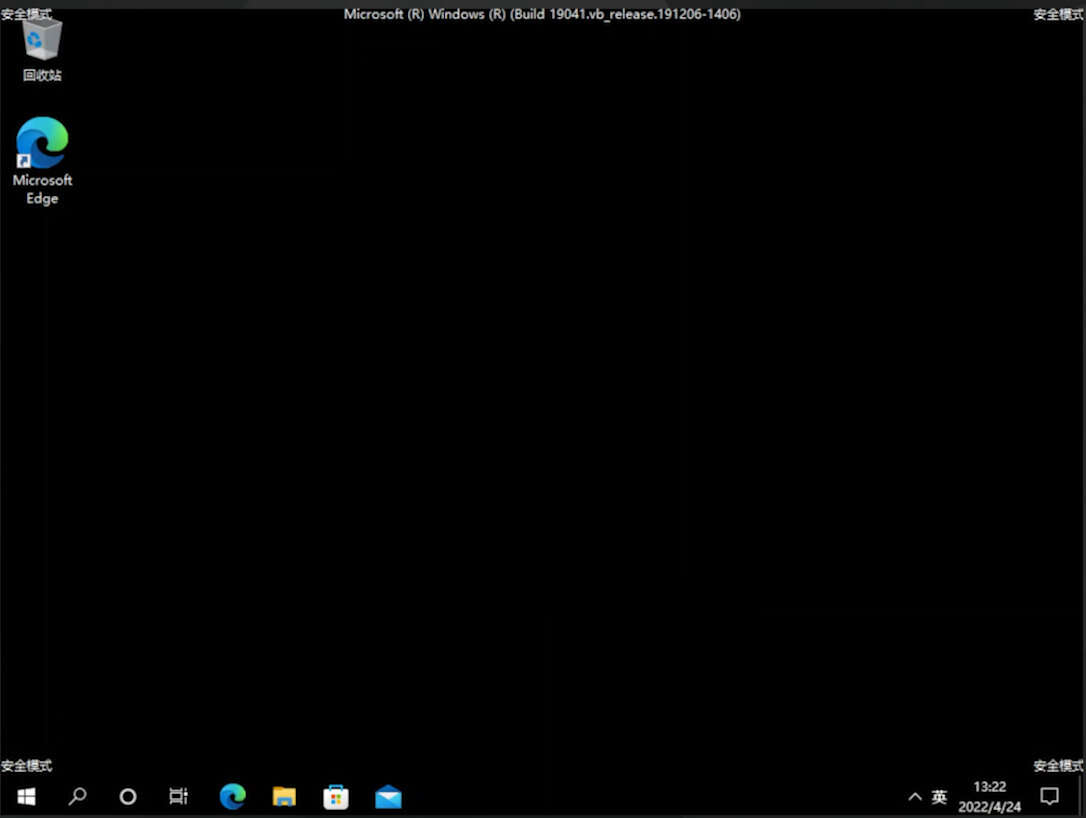Click the 2022/4/24 date in tray
Screen dimensions: 1086x818
point(990,807)
